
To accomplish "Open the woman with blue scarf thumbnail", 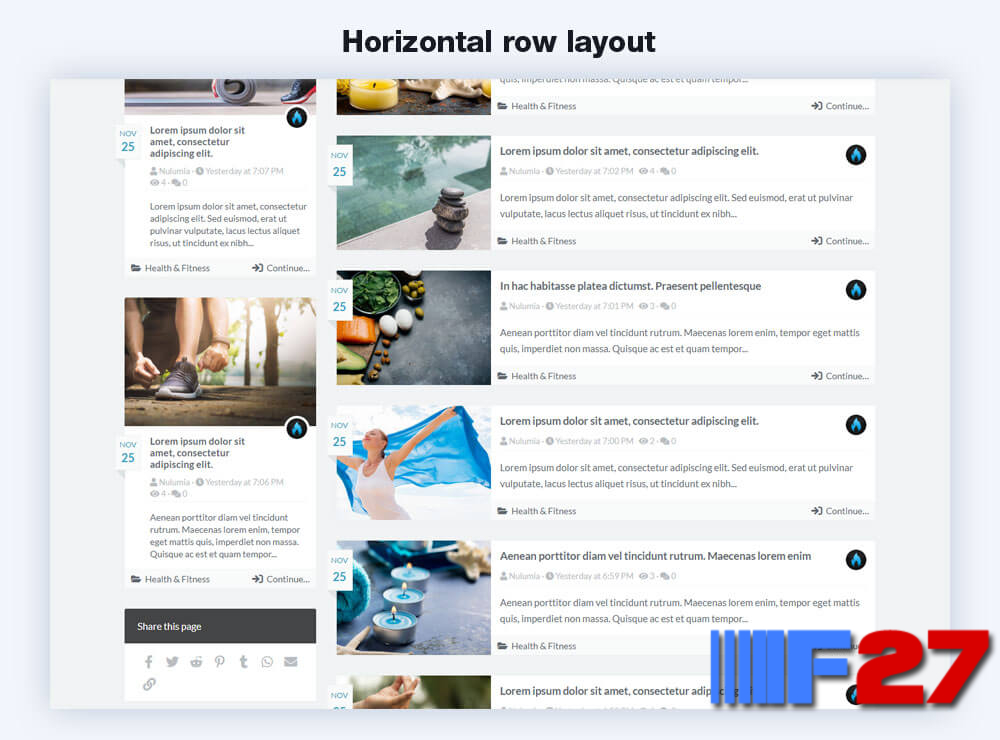I will 414,462.
